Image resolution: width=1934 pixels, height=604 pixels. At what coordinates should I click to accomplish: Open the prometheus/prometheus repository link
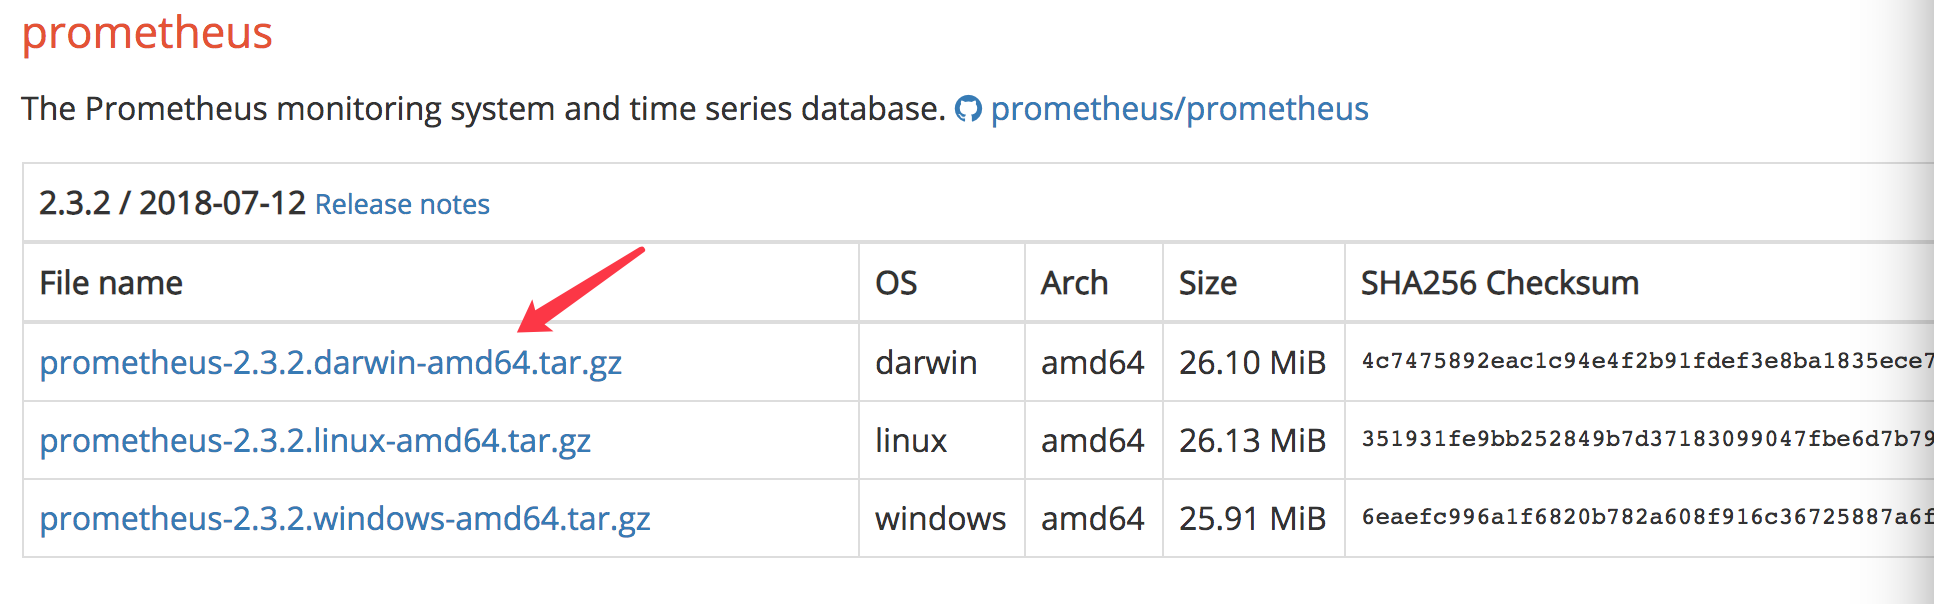click(1179, 109)
